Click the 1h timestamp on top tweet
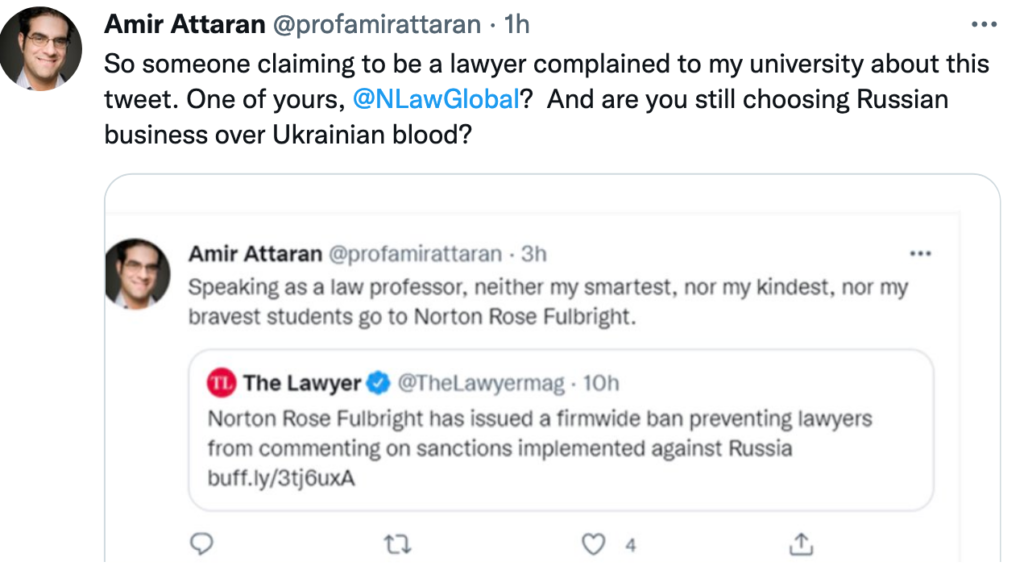1024x566 pixels. pos(518,22)
